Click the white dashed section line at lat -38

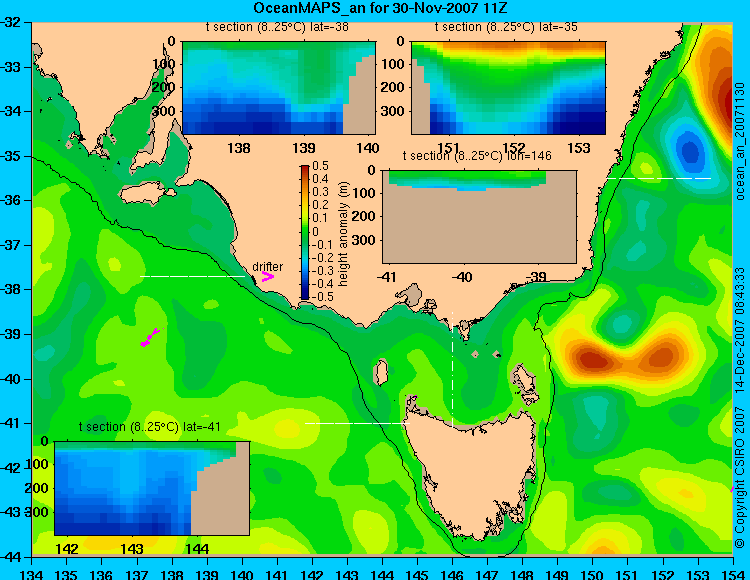(x=192, y=276)
